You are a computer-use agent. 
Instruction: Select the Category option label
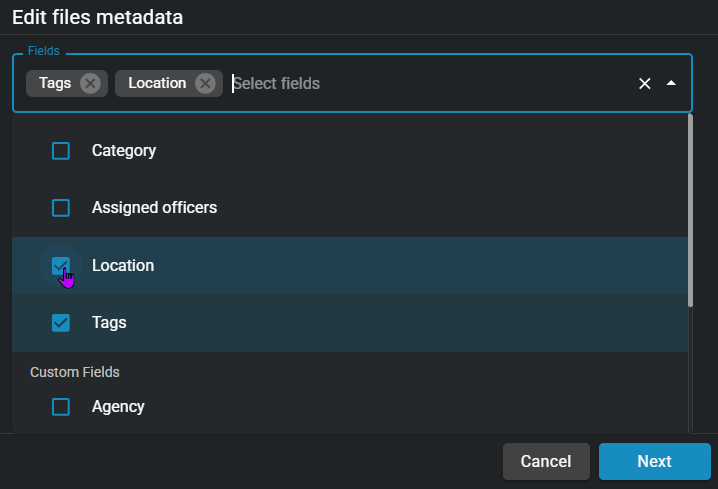[x=124, y=151]
